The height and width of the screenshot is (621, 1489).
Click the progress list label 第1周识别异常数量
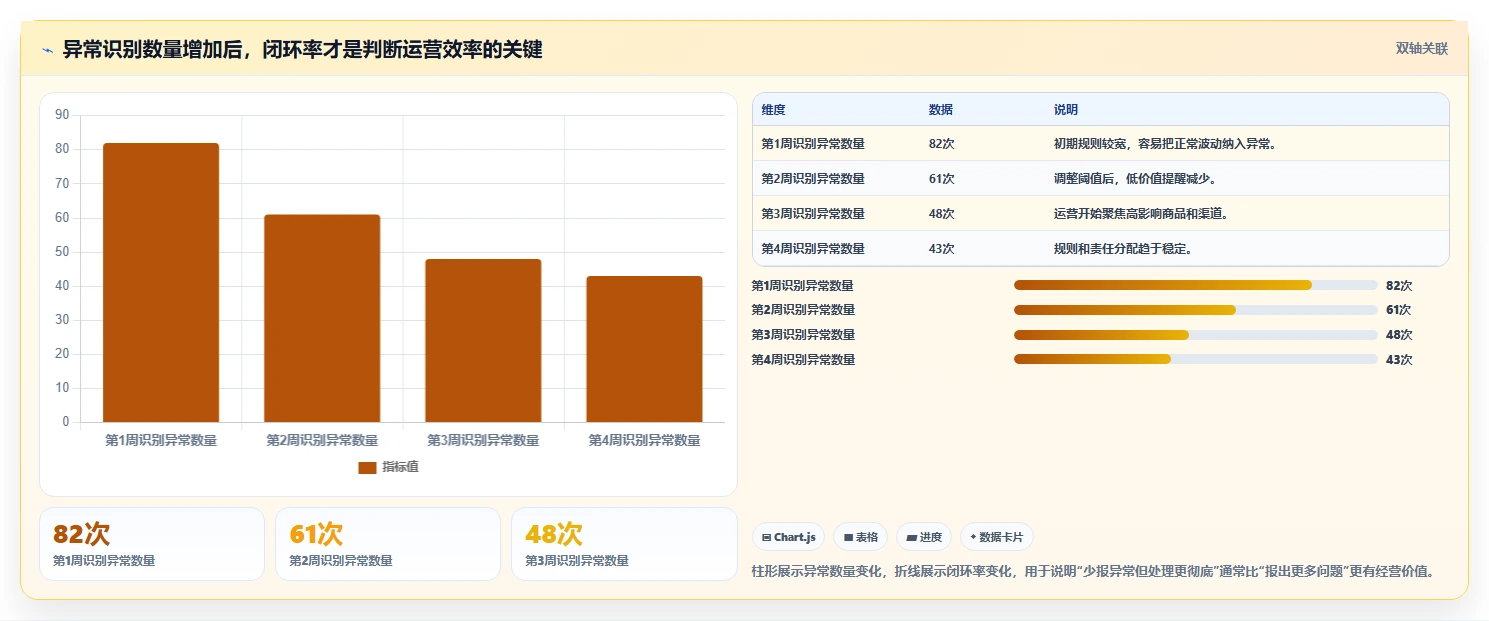click(803, 285)
